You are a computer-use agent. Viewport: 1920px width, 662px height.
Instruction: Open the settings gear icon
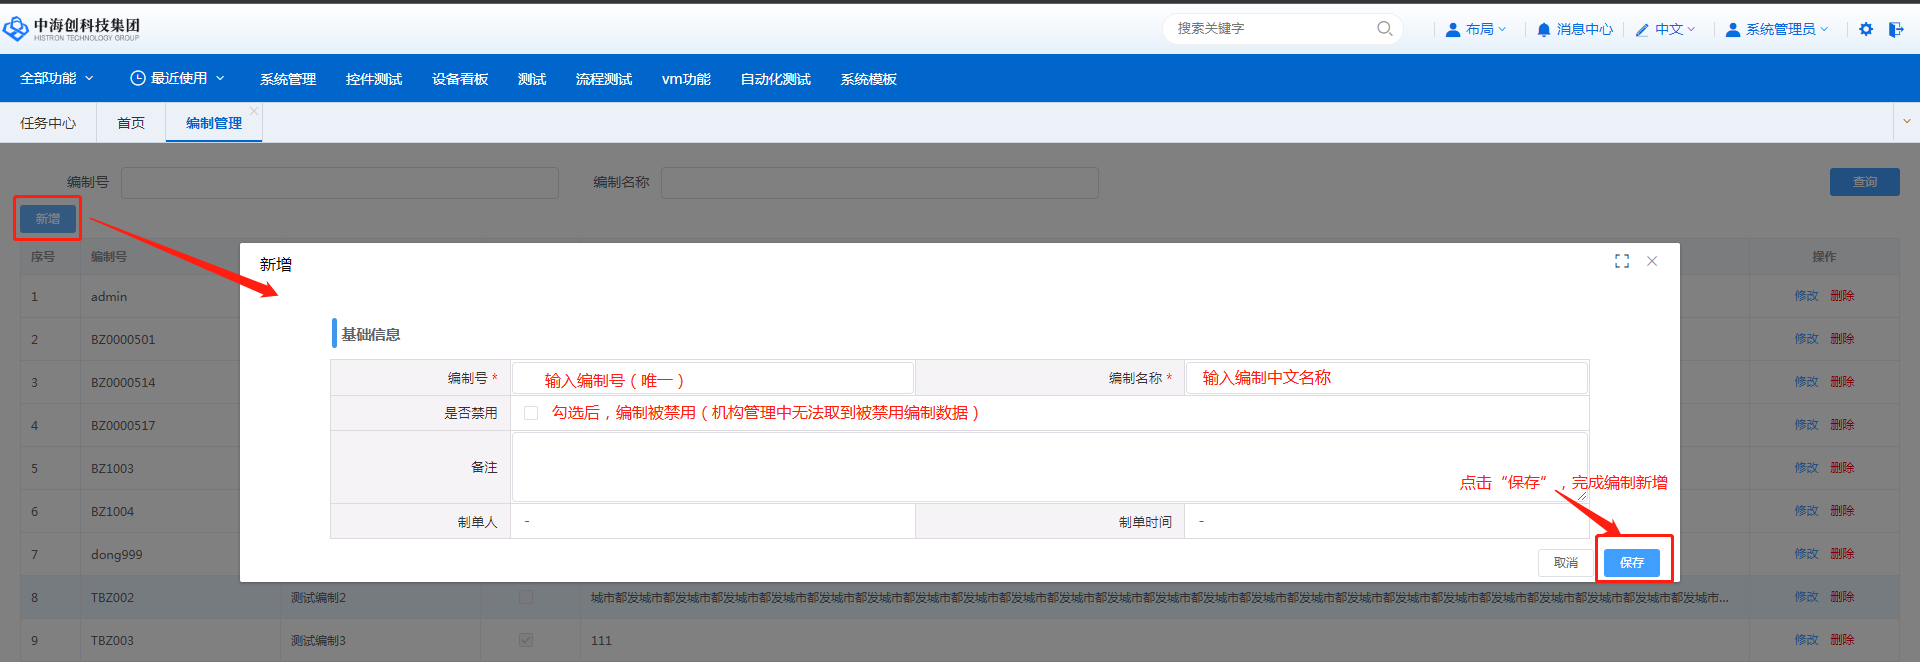point(1866,29)
